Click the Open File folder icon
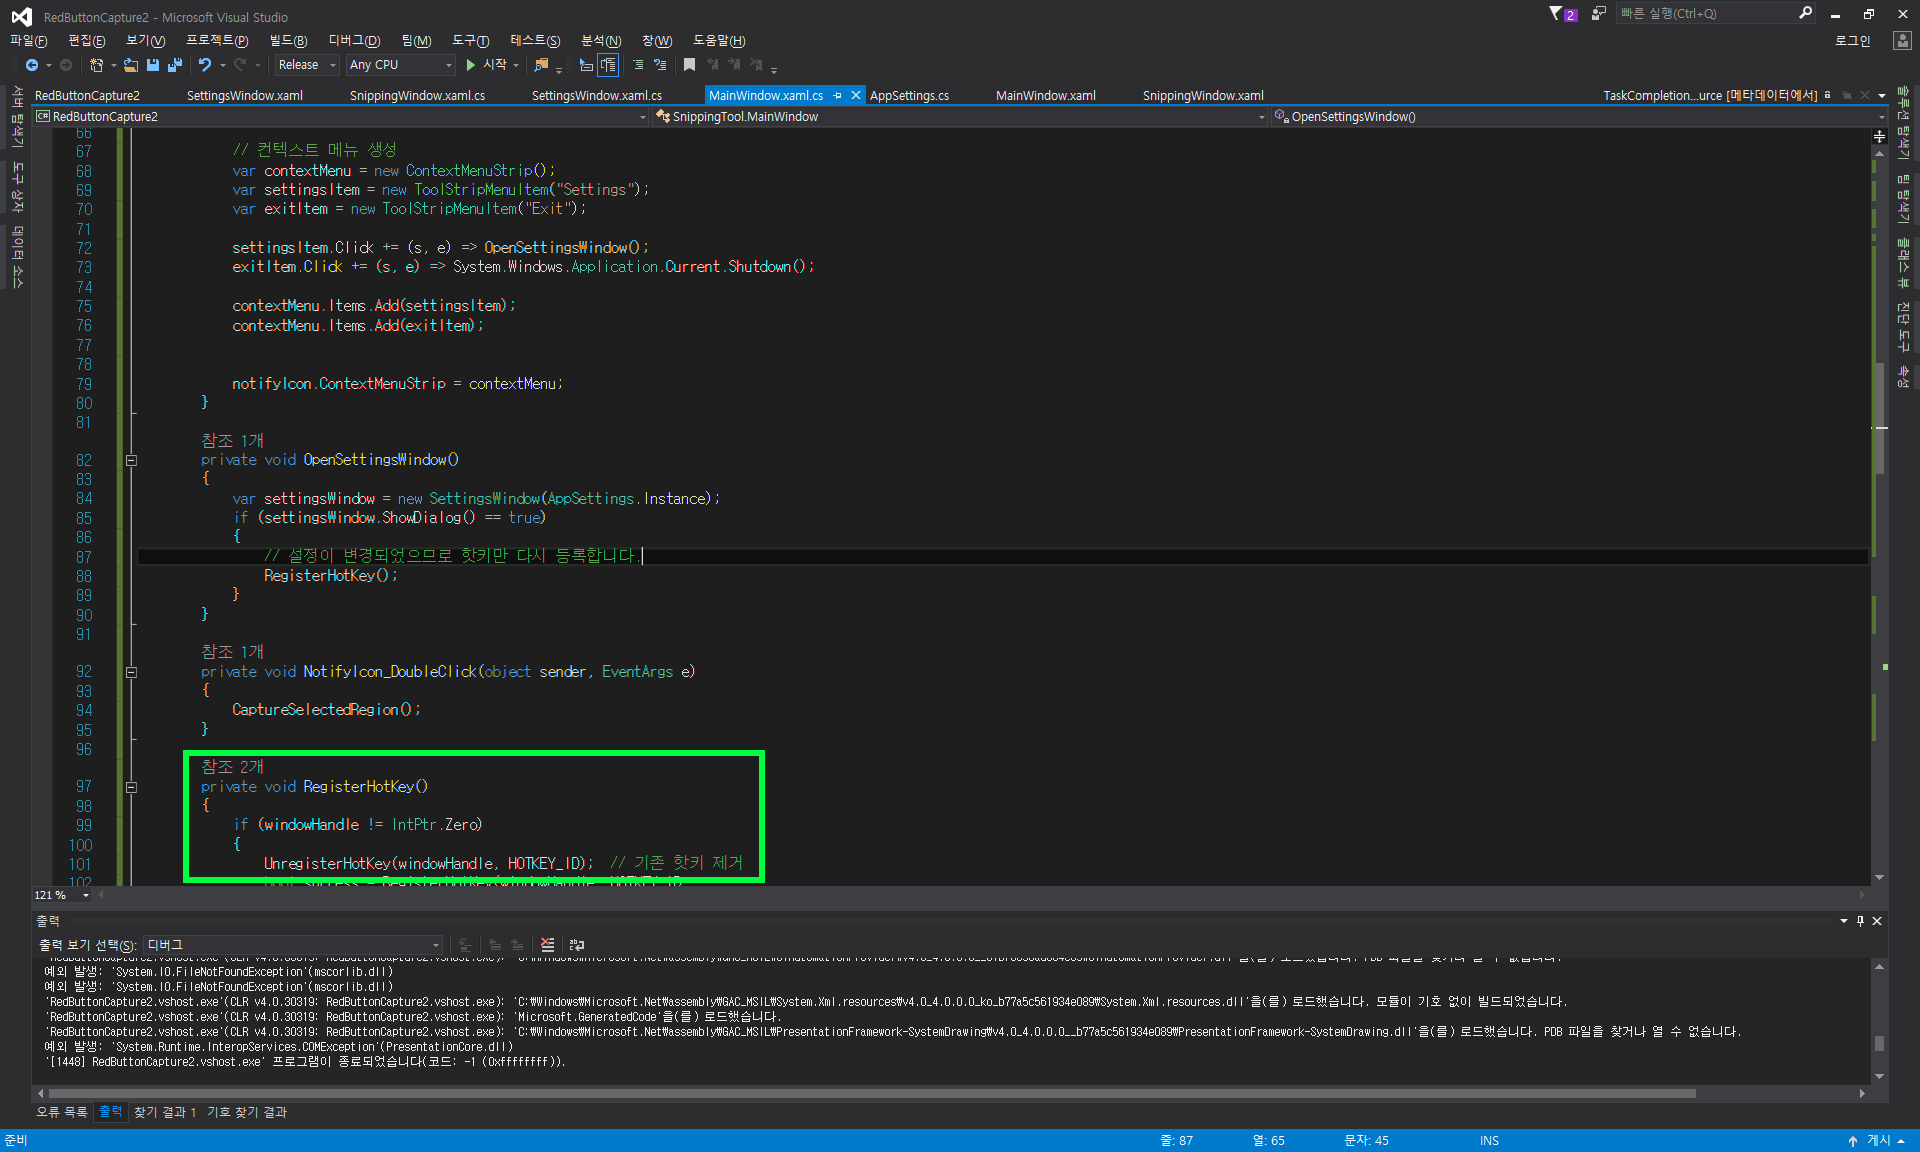This screenshot has height=1152, width=1920. click(131, 65)
